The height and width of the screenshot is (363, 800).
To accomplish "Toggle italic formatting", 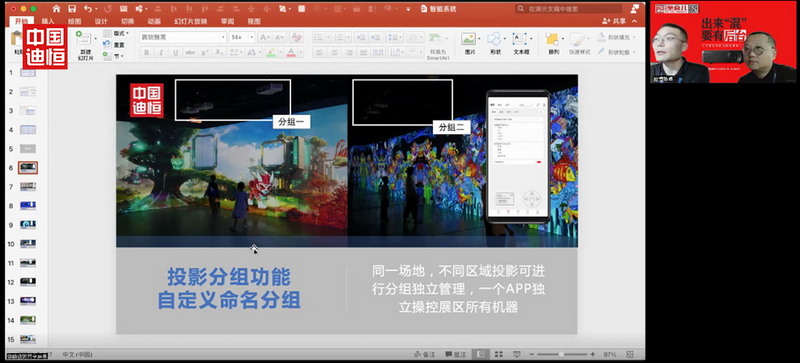I will tap(161, 53).
